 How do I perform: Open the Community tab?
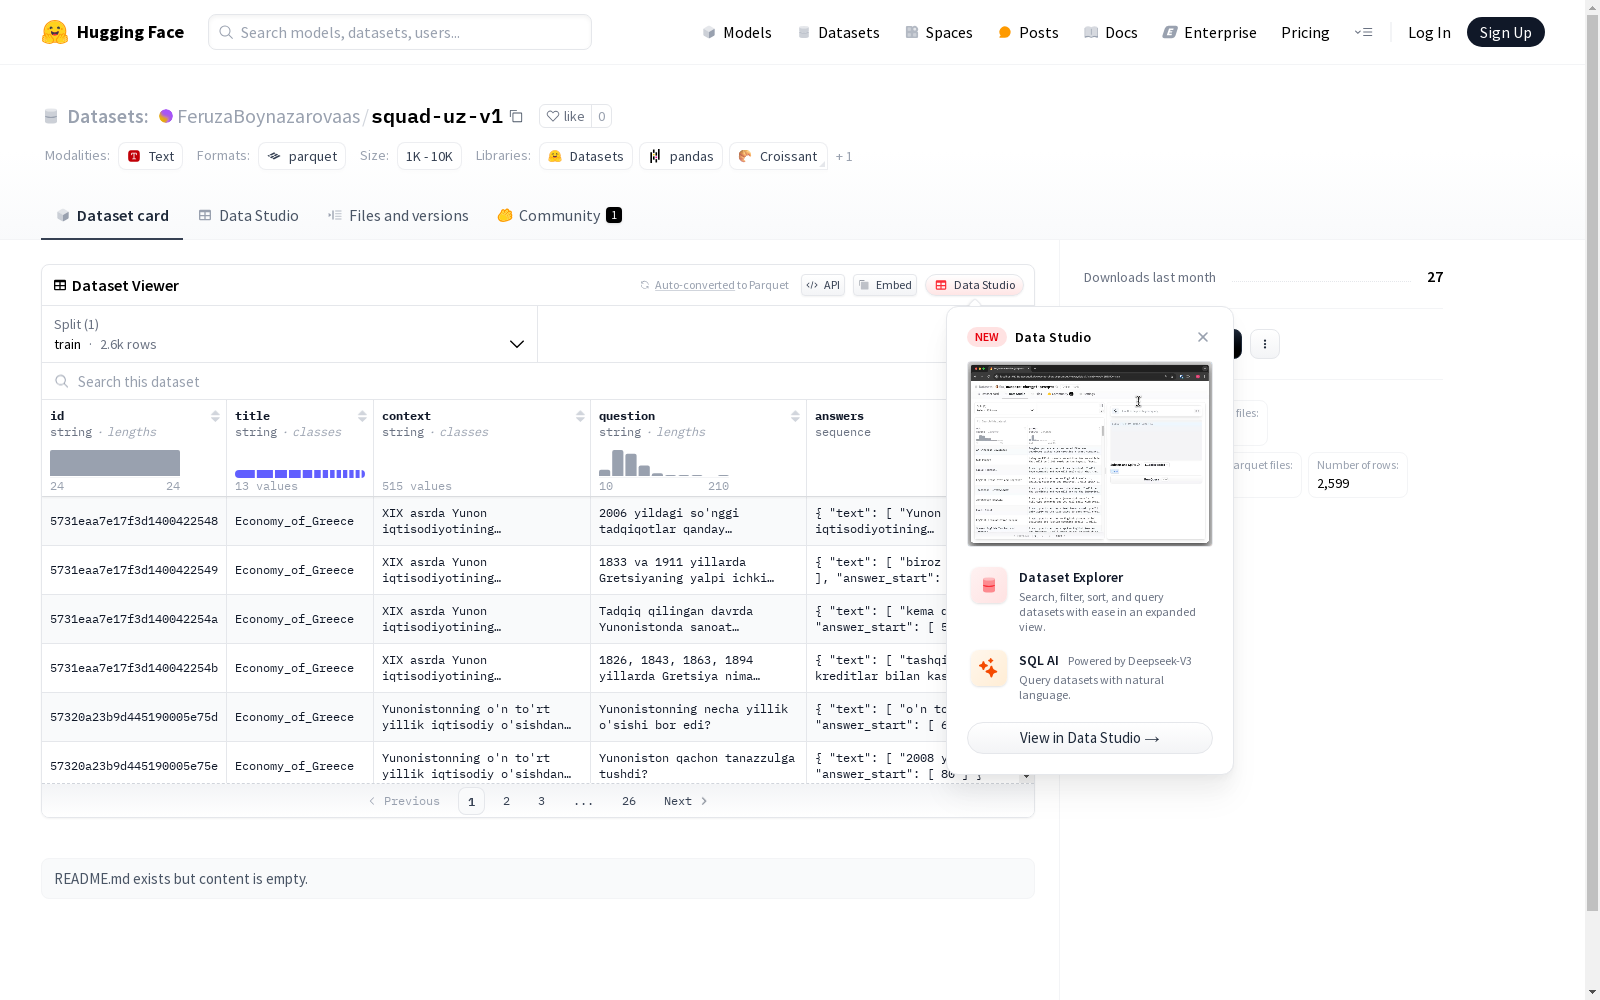point(560,216)
